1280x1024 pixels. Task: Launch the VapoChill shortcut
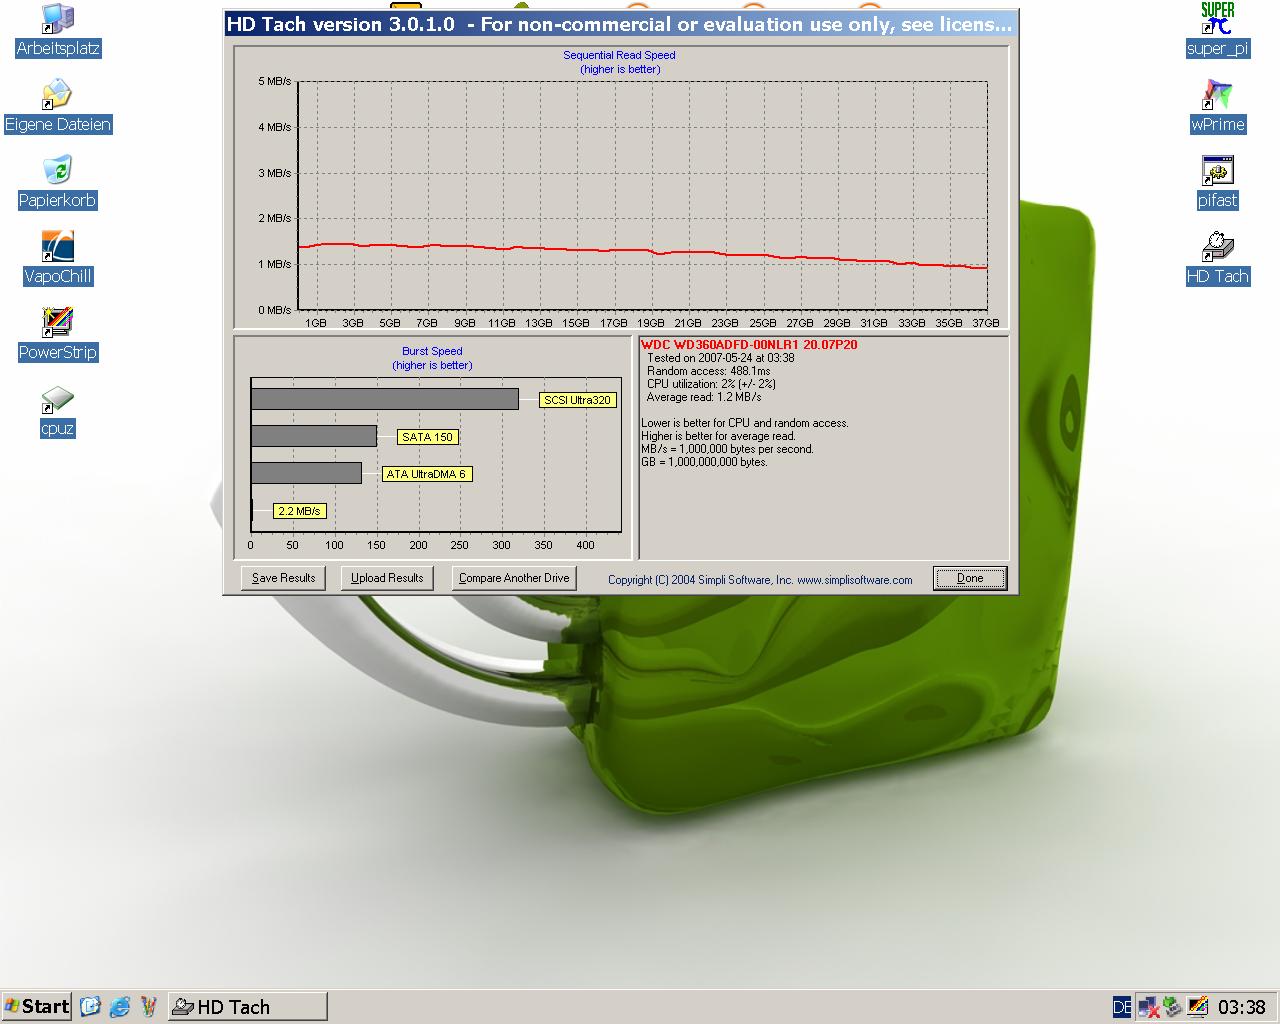[x=57, y=247]
